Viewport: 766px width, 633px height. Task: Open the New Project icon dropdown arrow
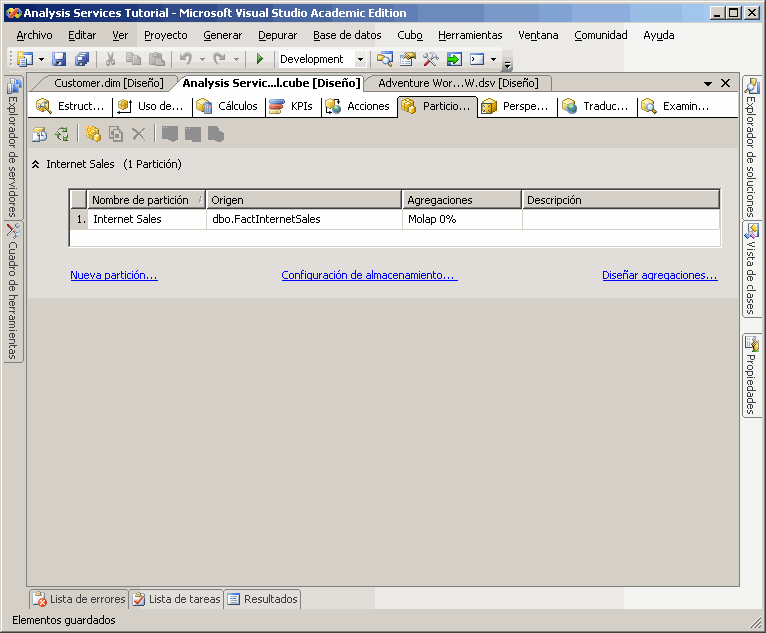42,60
